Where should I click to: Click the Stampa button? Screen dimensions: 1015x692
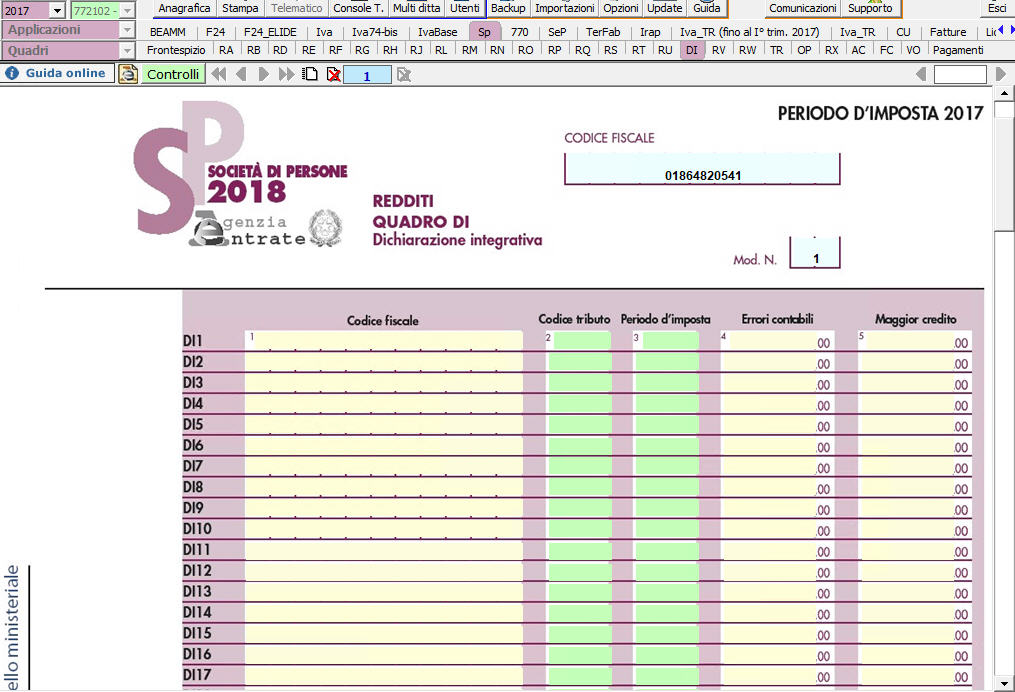[240, 8]
